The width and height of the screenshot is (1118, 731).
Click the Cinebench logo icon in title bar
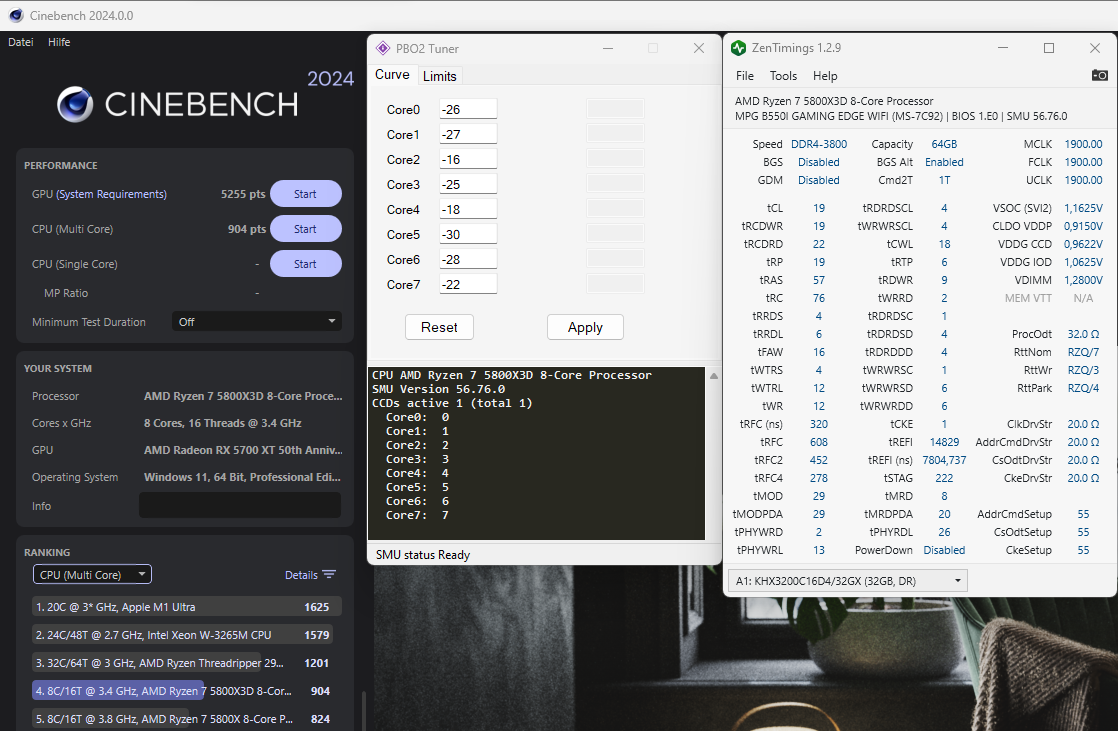16,15
